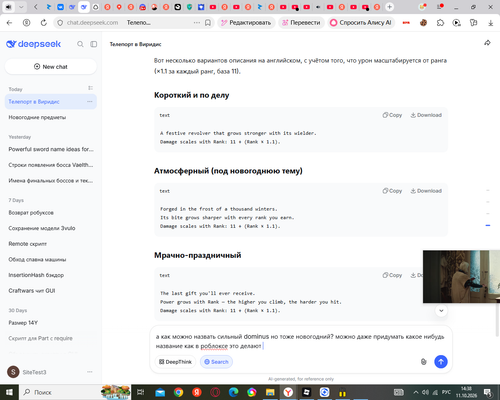Reload the page
This screenshot has height=400, width=500.
point(44,23)
